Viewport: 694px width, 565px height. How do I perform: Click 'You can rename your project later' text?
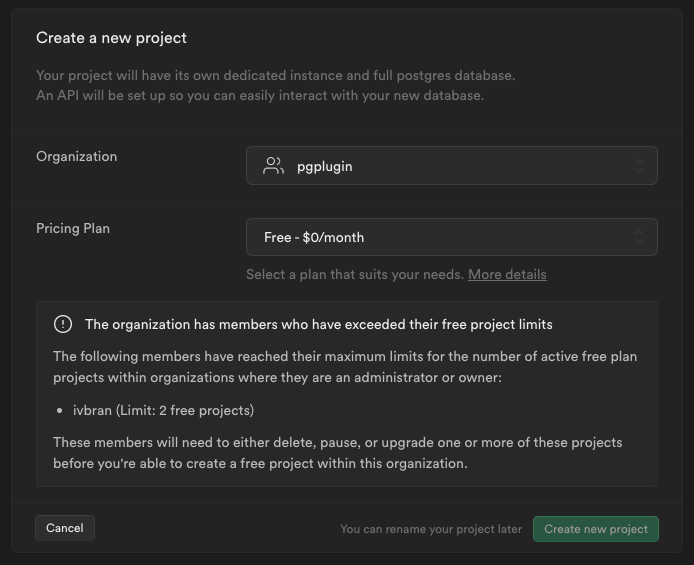[431, 529]
